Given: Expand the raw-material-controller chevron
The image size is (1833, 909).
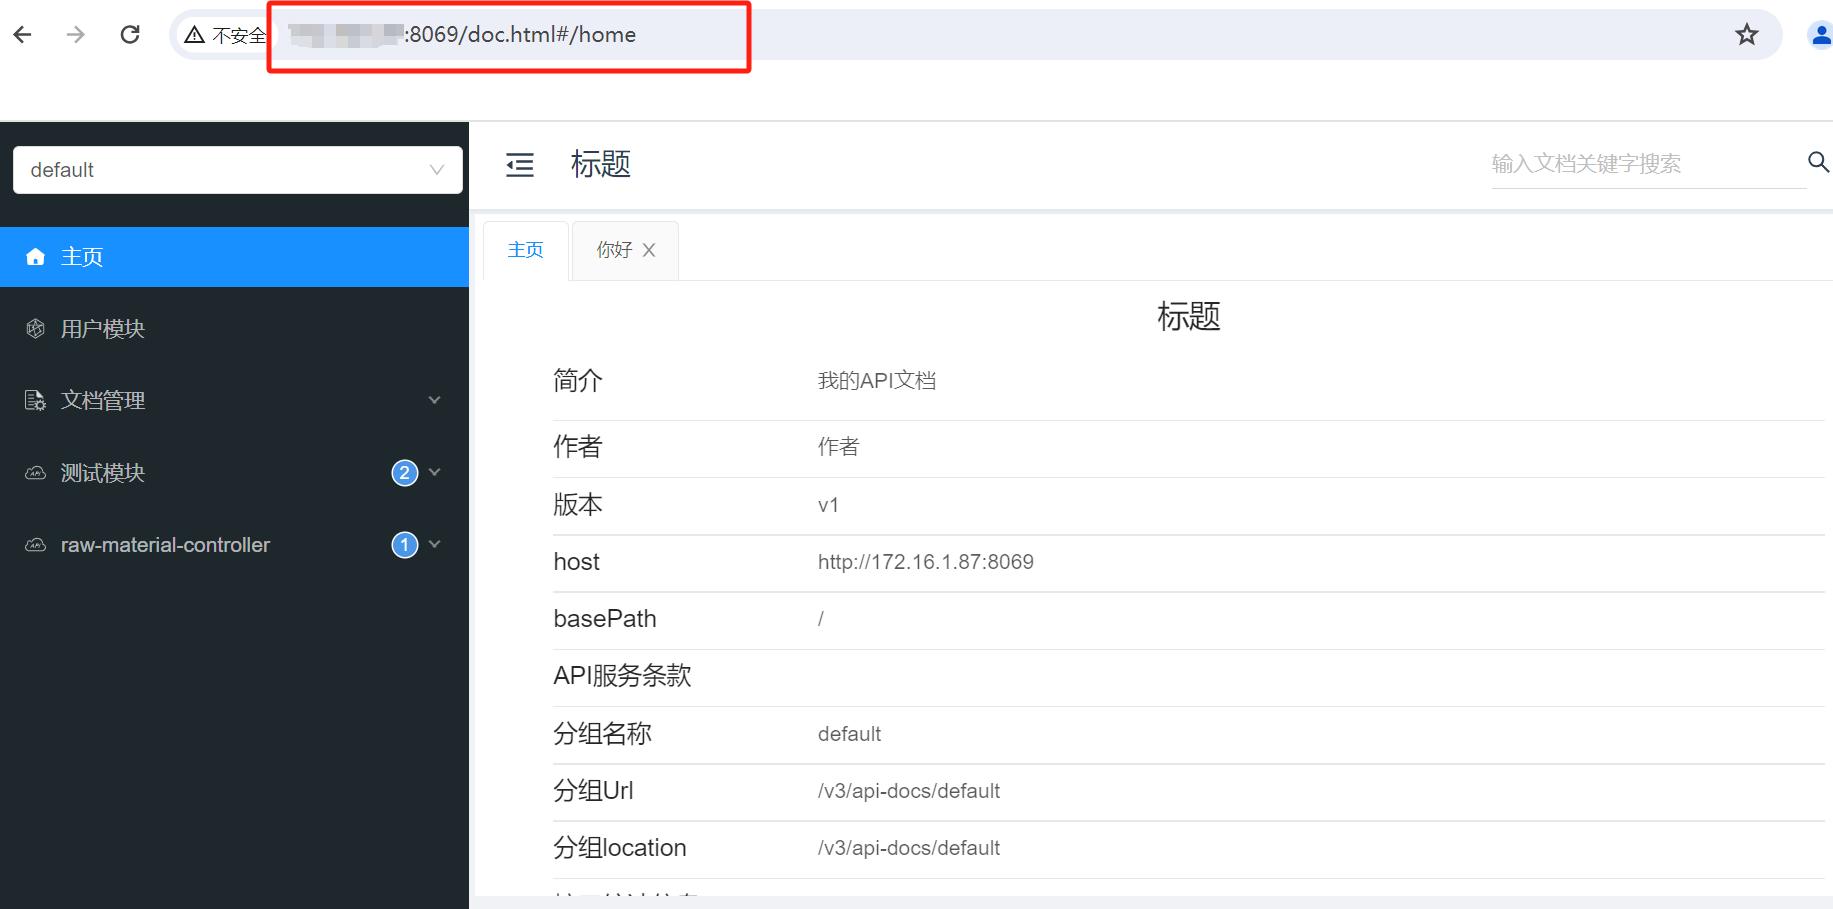Looking at the screenshot, I should click(x=435, y=544).
